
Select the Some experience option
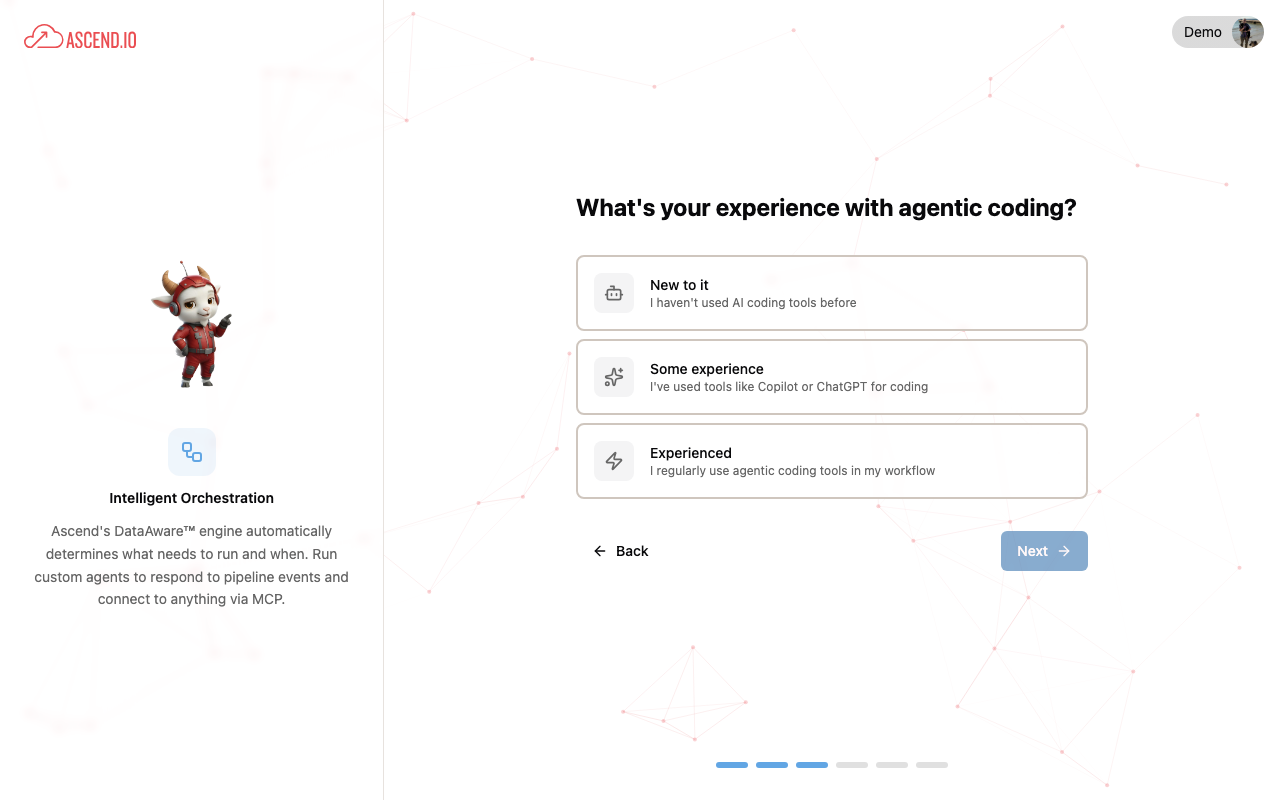pyautogui.click(x=832, y=377)
